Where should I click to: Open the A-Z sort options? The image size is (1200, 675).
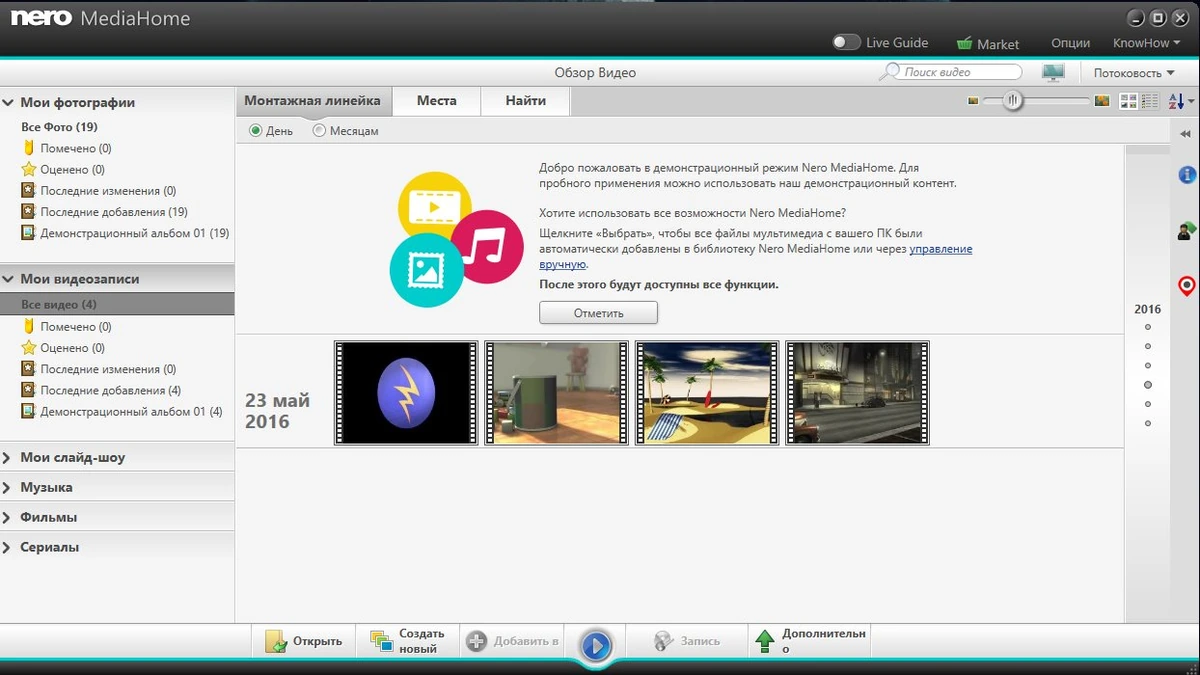(1181, 101)
